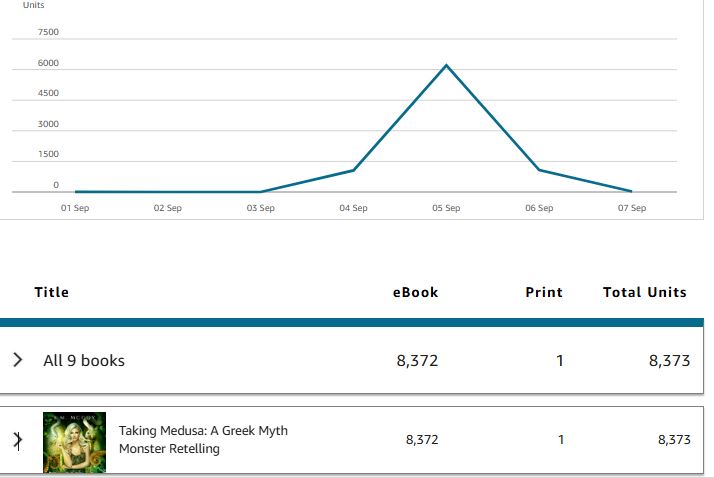Click the 05 Sep axis label

[x=446, y=208]
